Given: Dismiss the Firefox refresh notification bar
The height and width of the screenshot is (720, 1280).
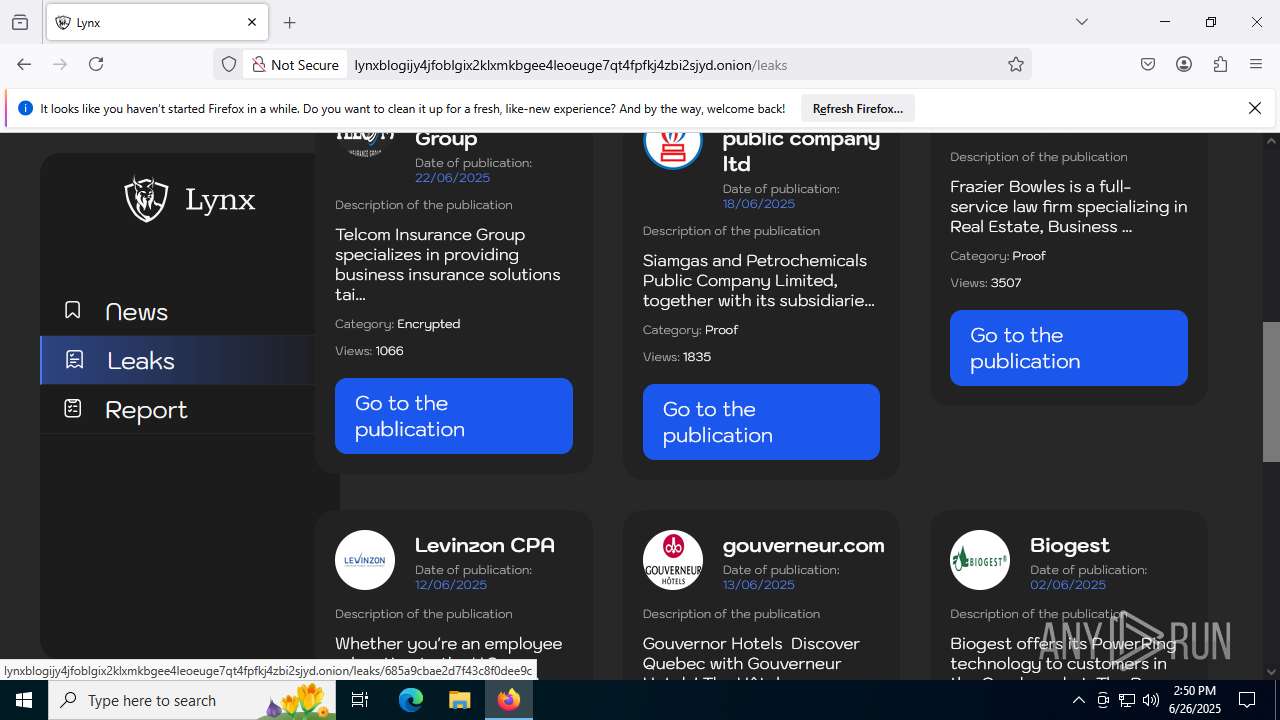Looking at the screenshot, I should 1255,108.
